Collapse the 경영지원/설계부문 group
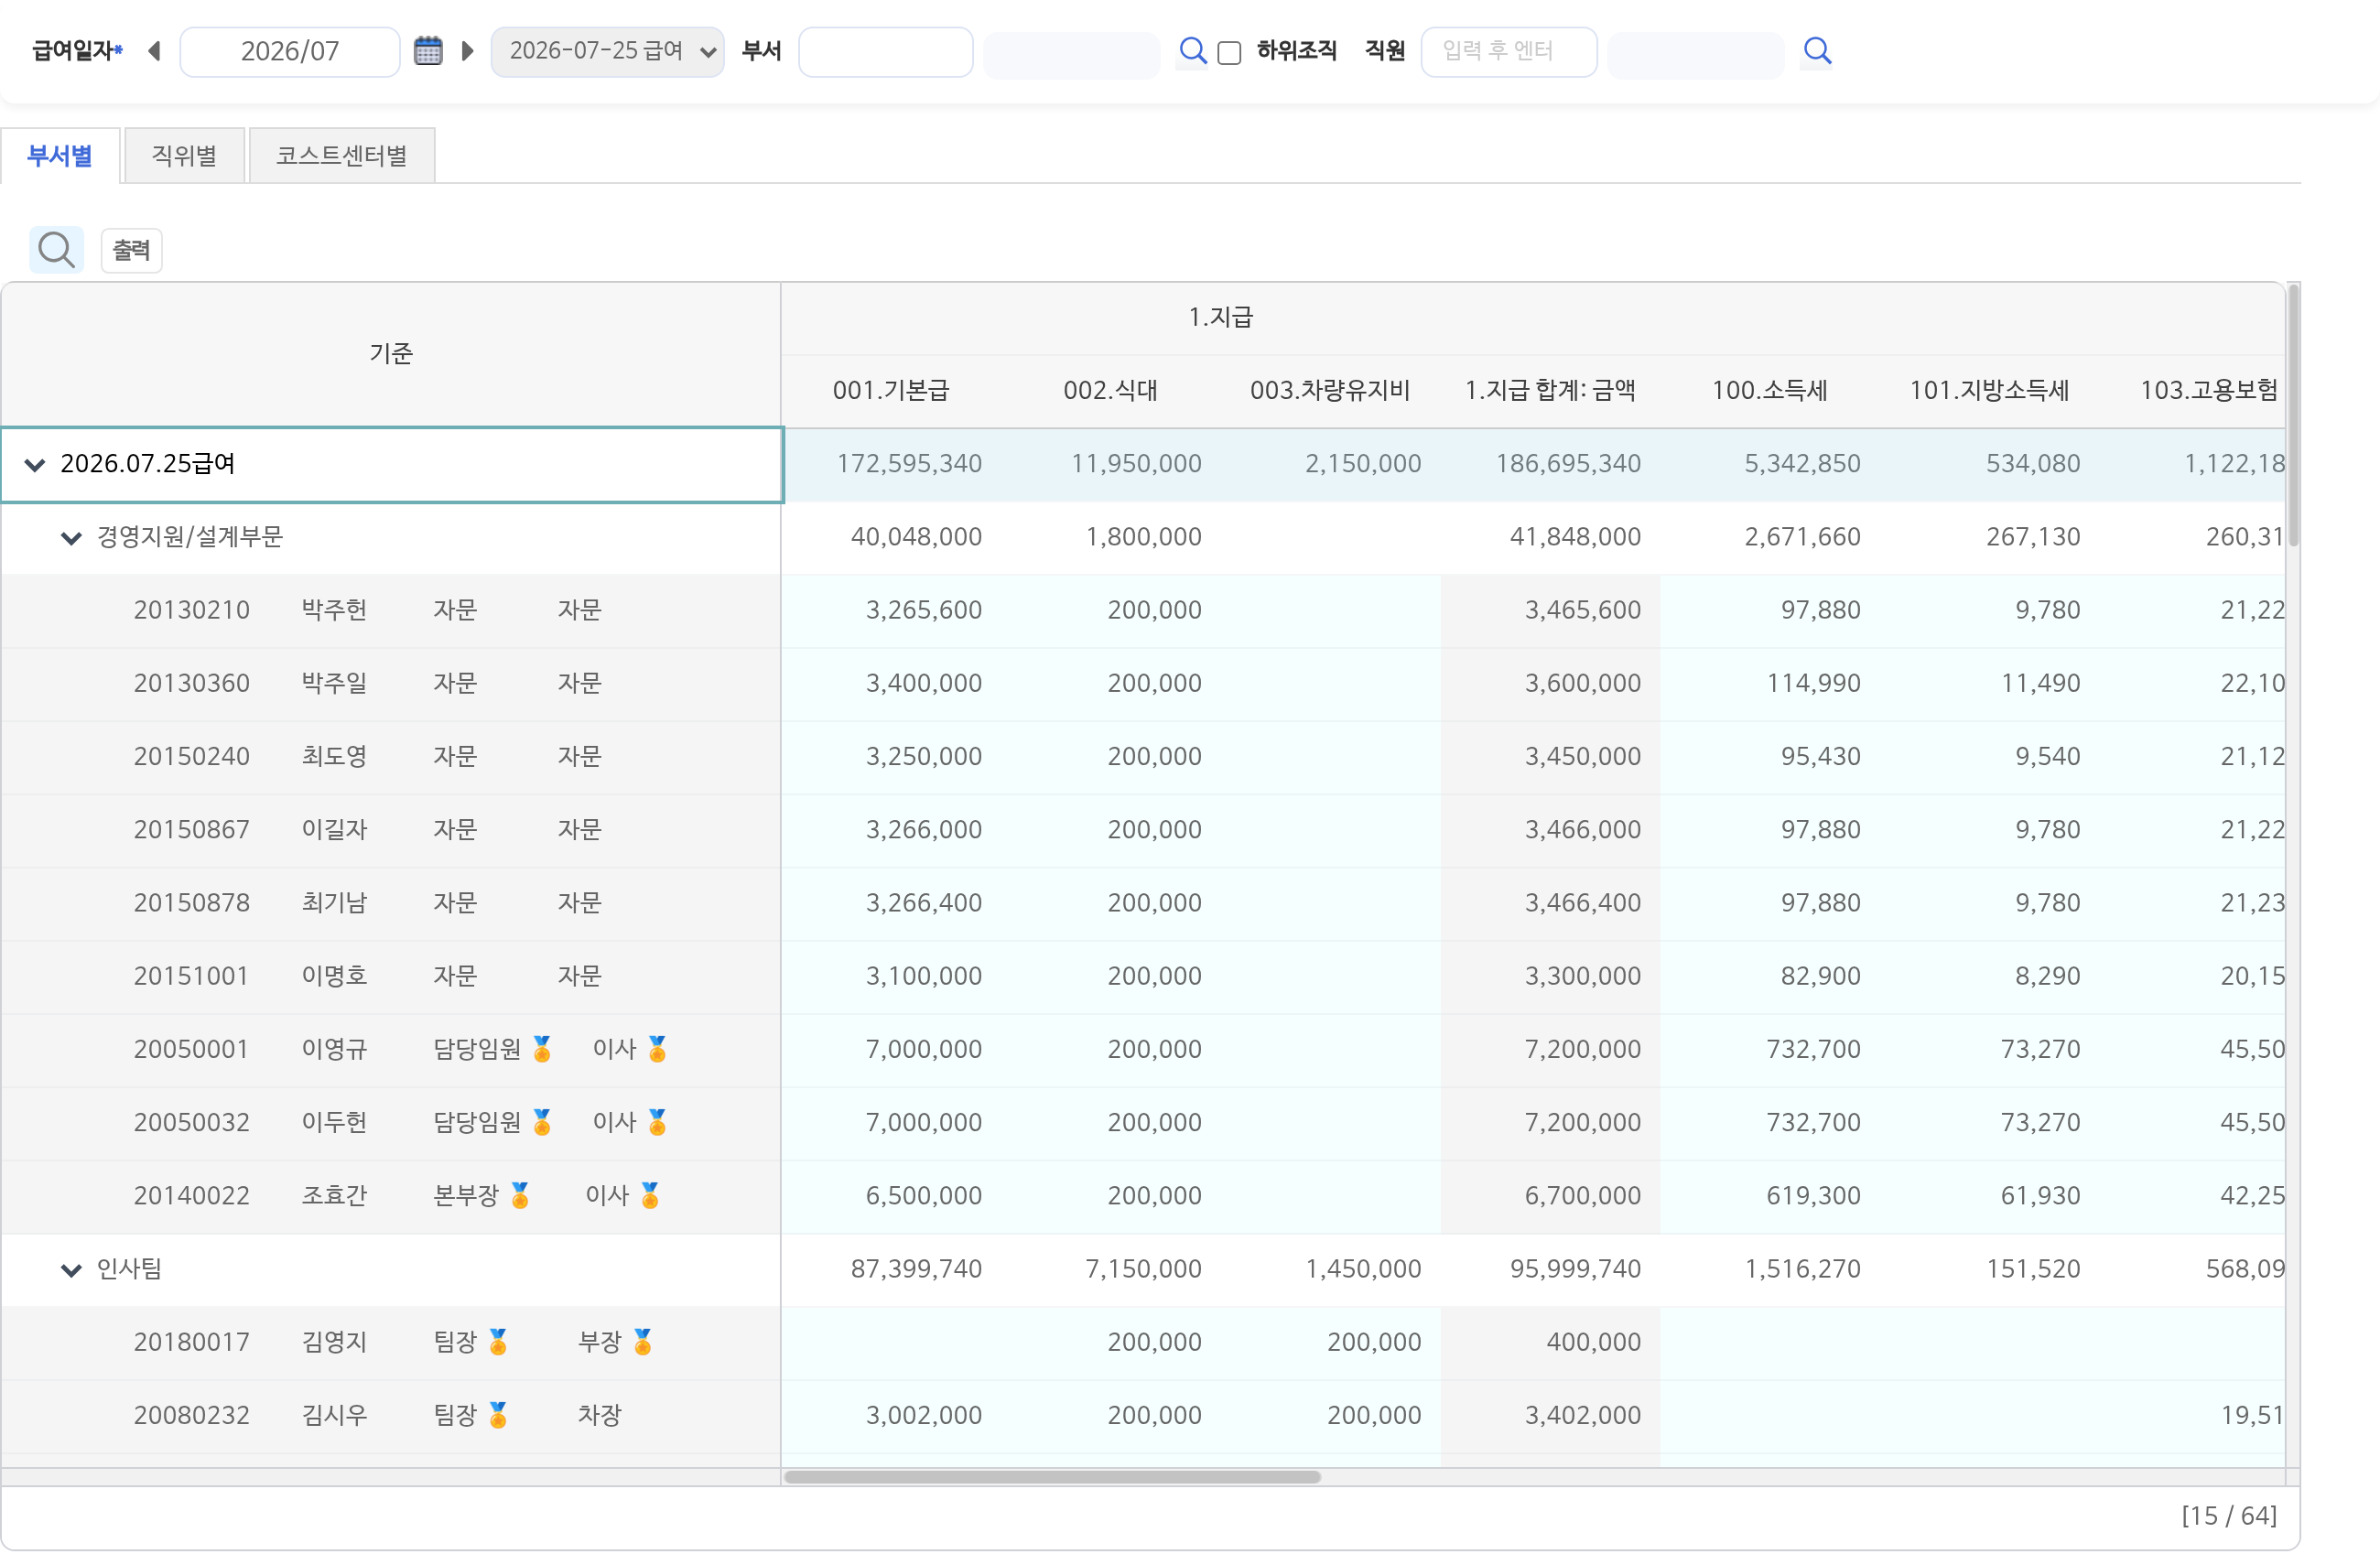2380x1554 pixels. (x=71, y=538)
